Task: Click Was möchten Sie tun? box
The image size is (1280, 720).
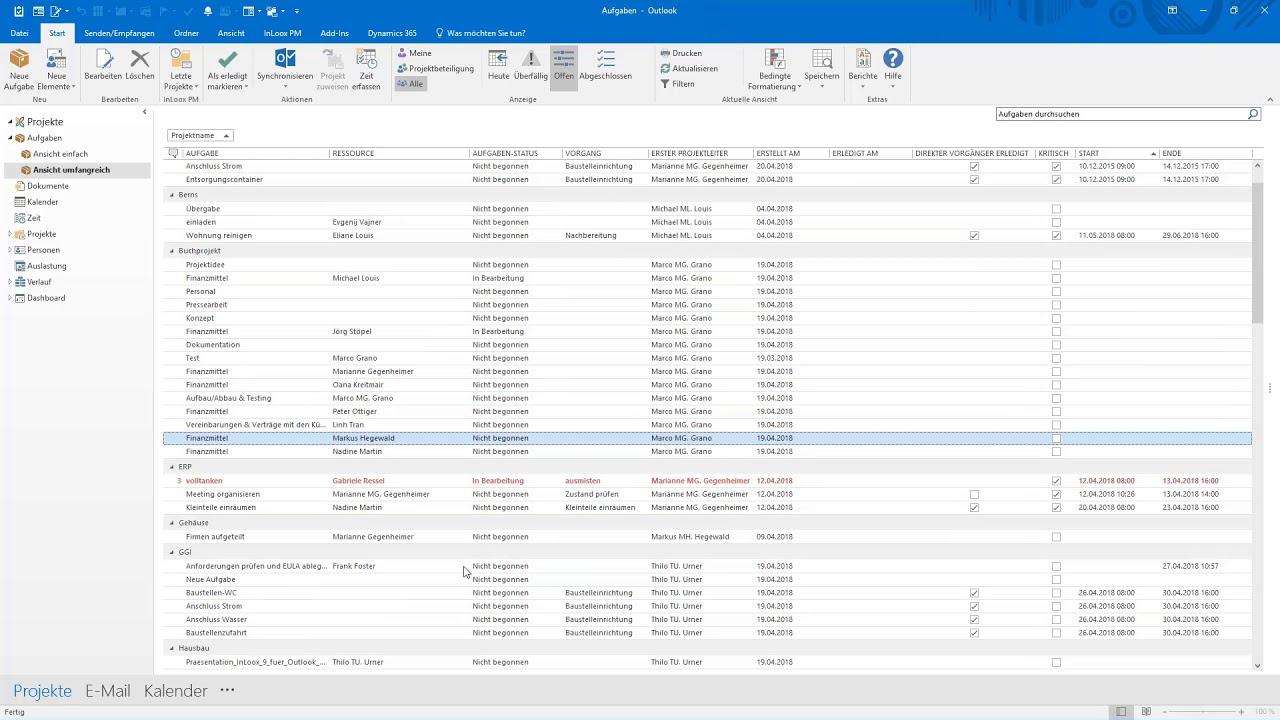Action: click(x=480, y=33)
